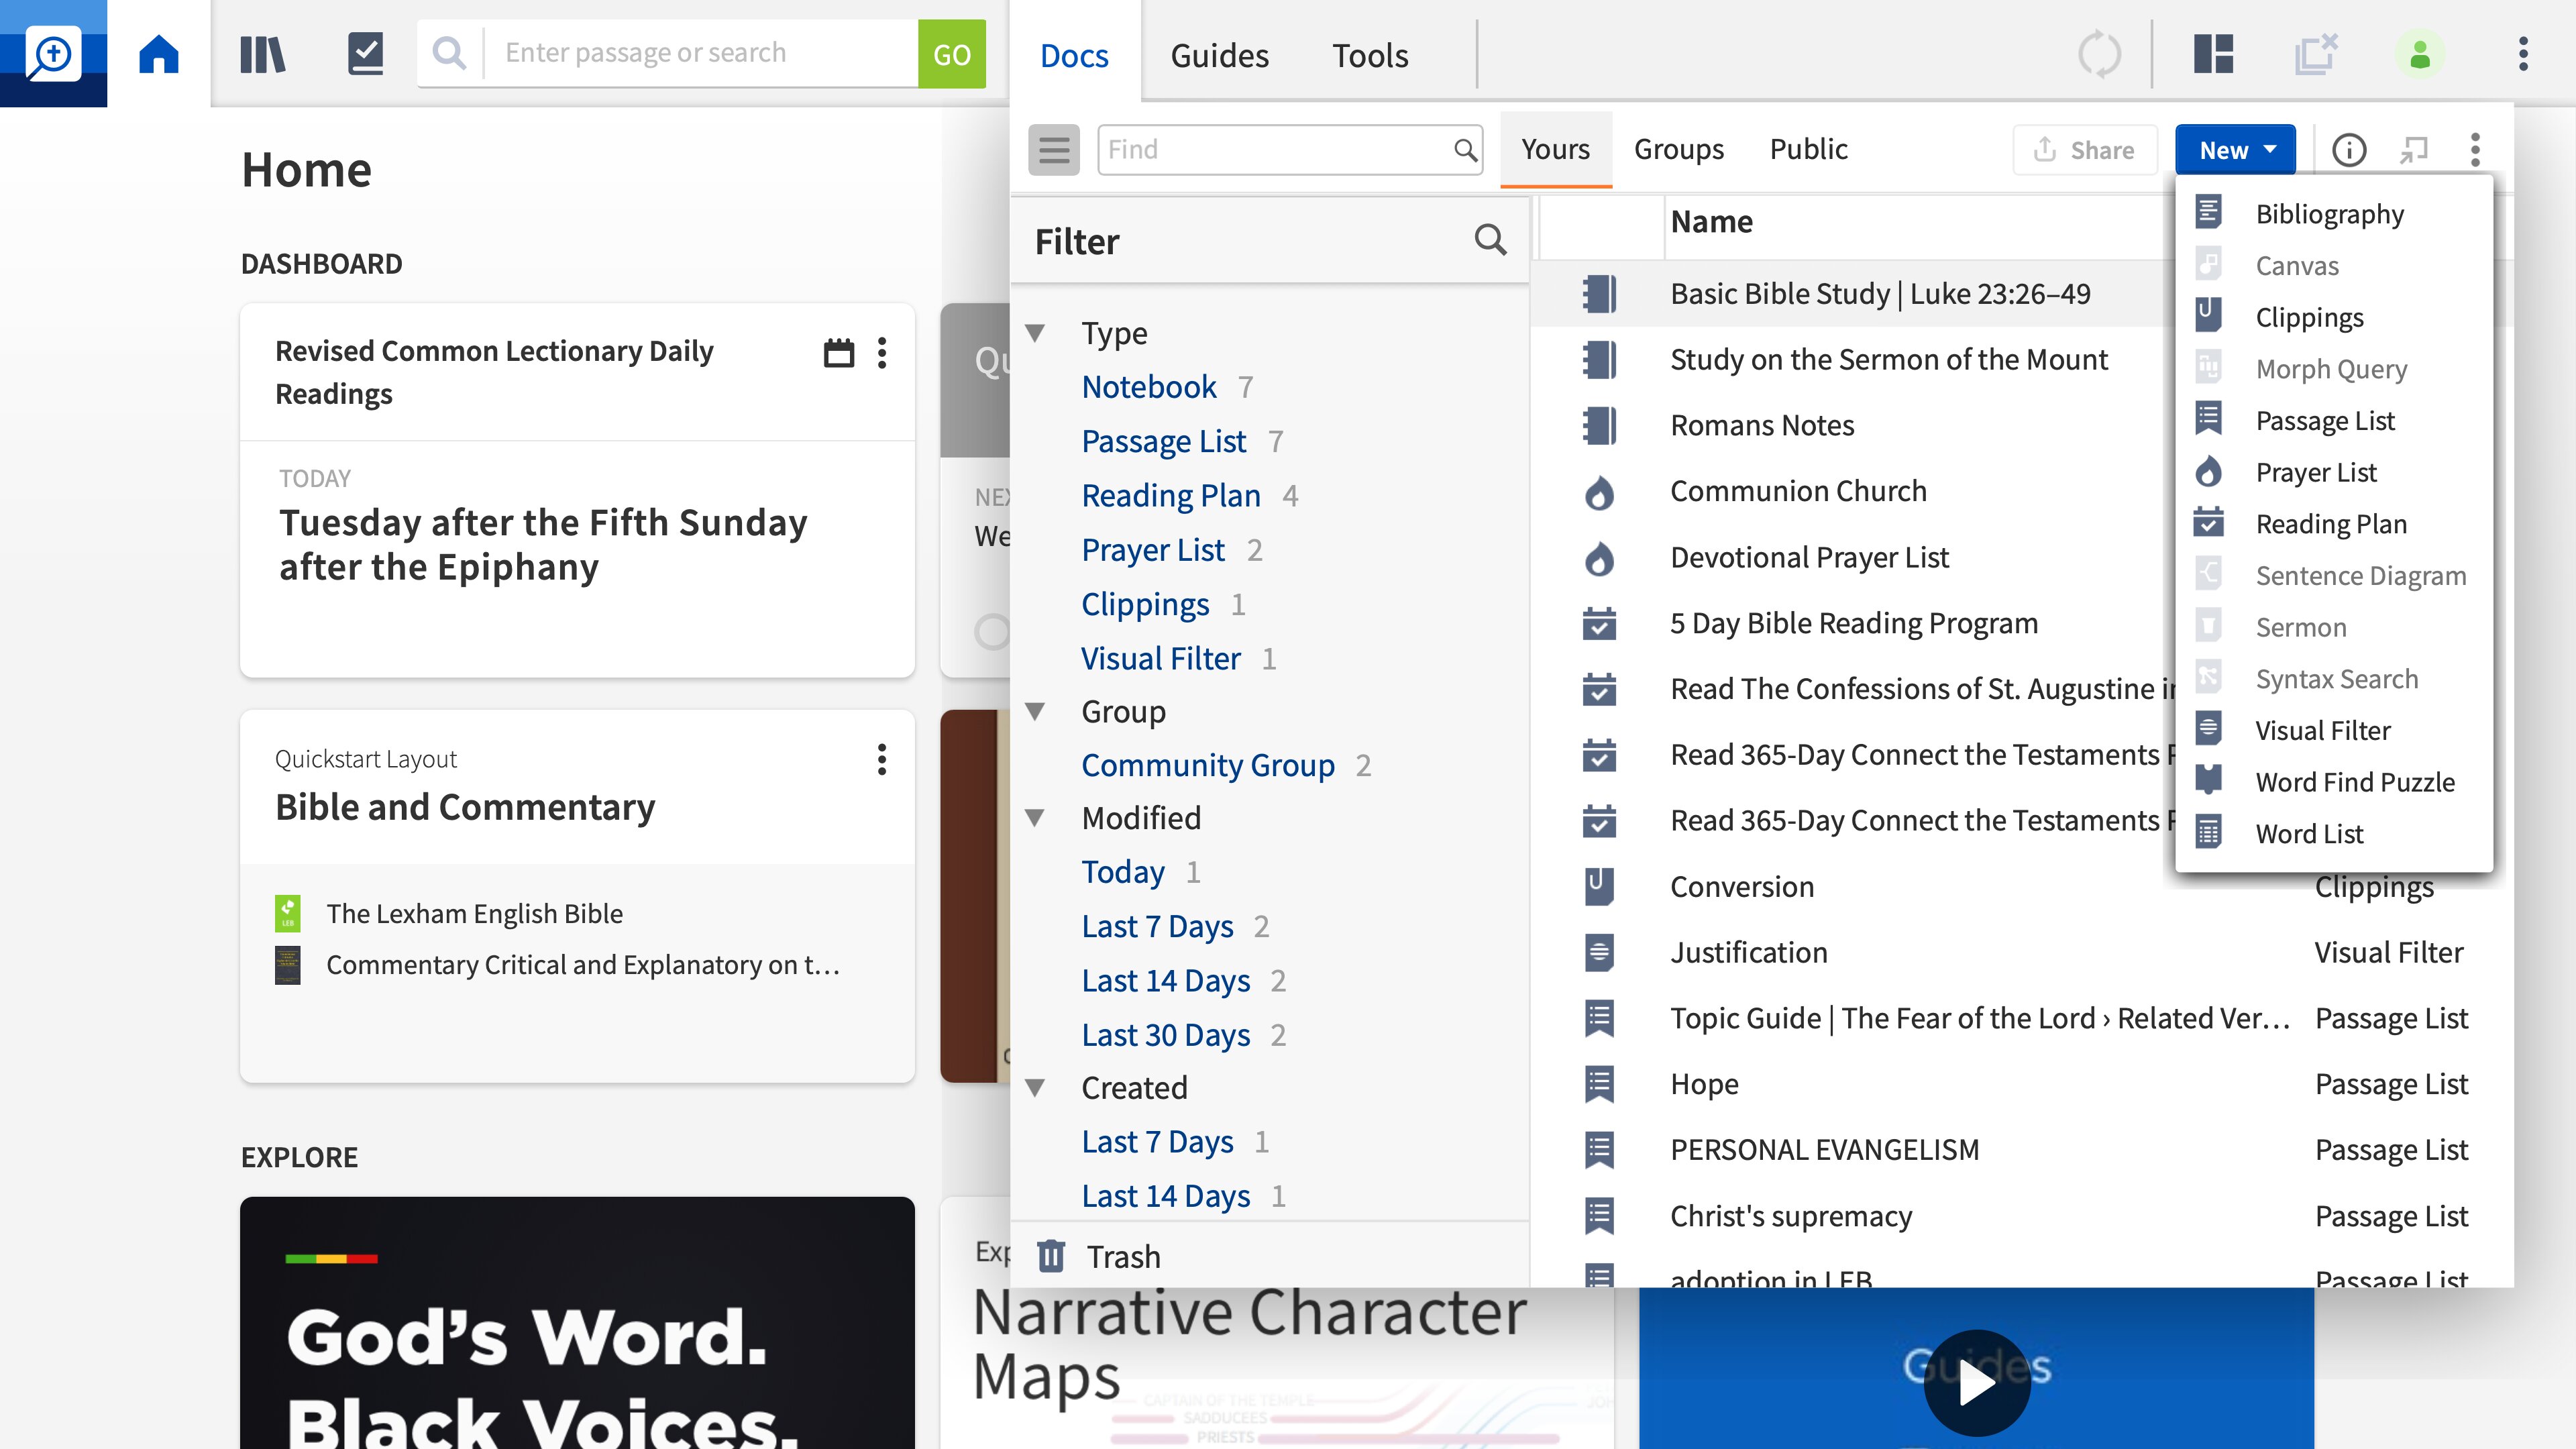Image resolution: width=2576 pixels, height=1449 pixels.
Task: Filter by Modified Last 30 Days
Action: tap(1165, 1035)
